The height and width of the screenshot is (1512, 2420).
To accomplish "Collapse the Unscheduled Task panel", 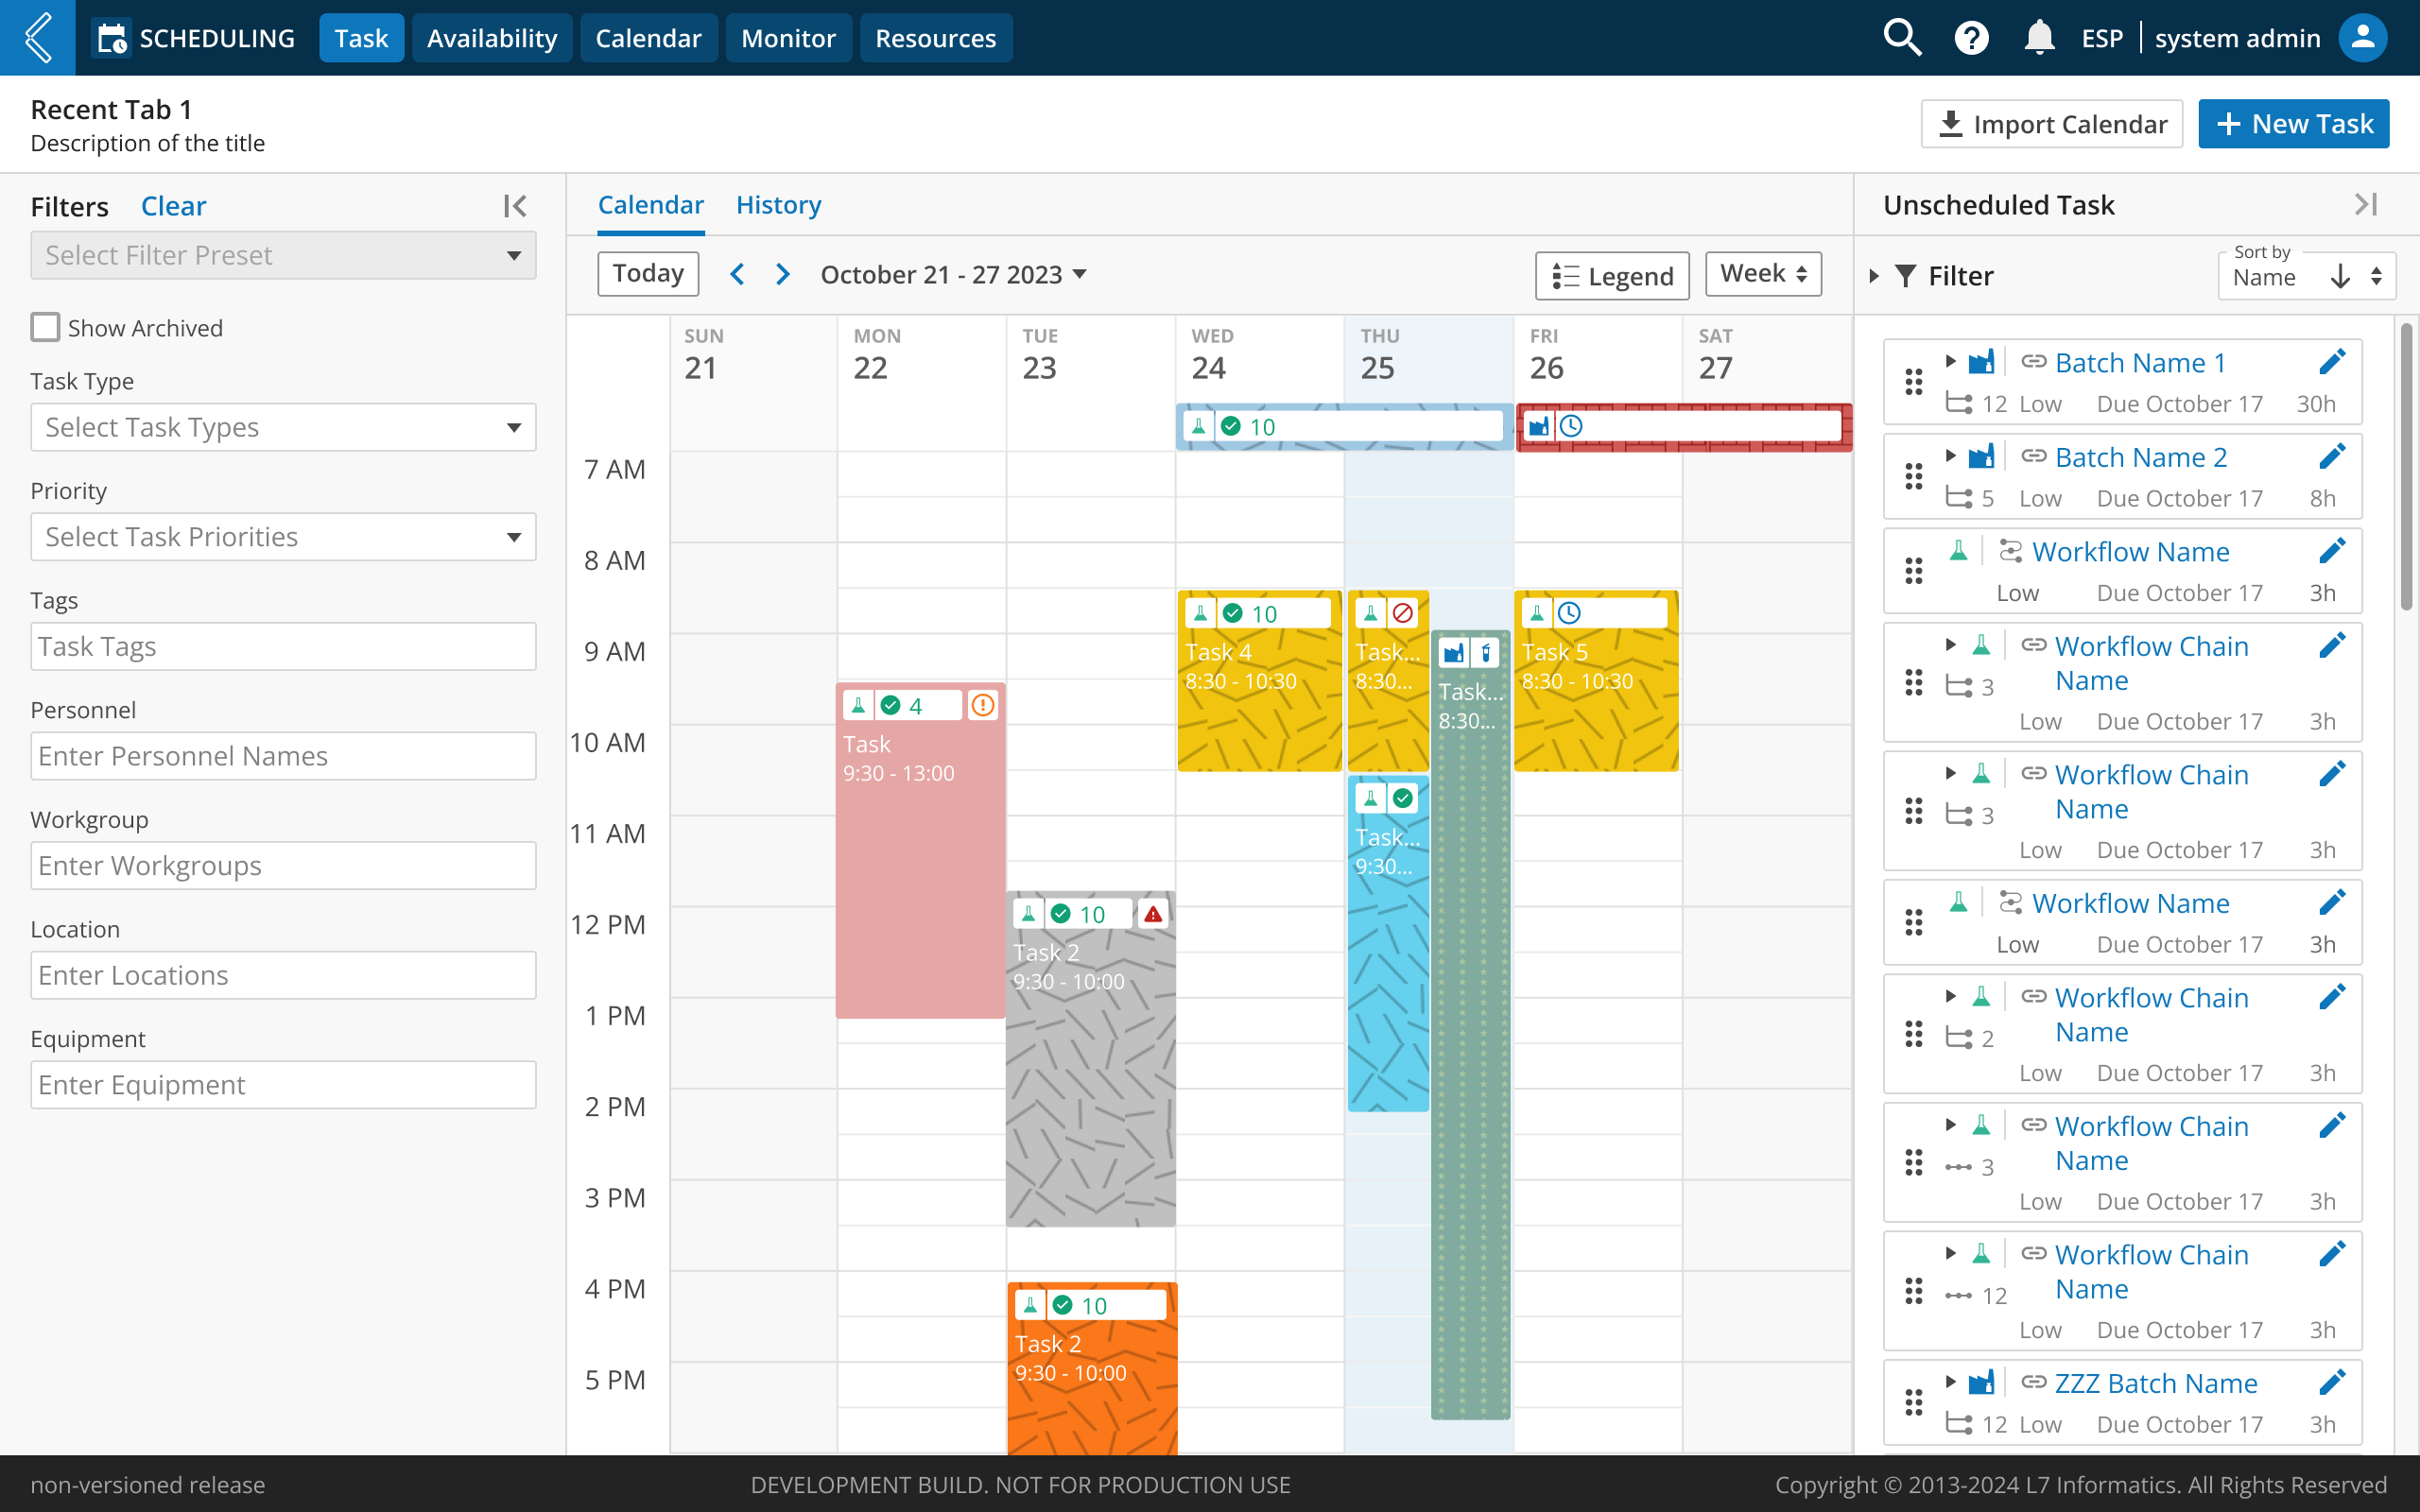I will (x=2365, y=205).
